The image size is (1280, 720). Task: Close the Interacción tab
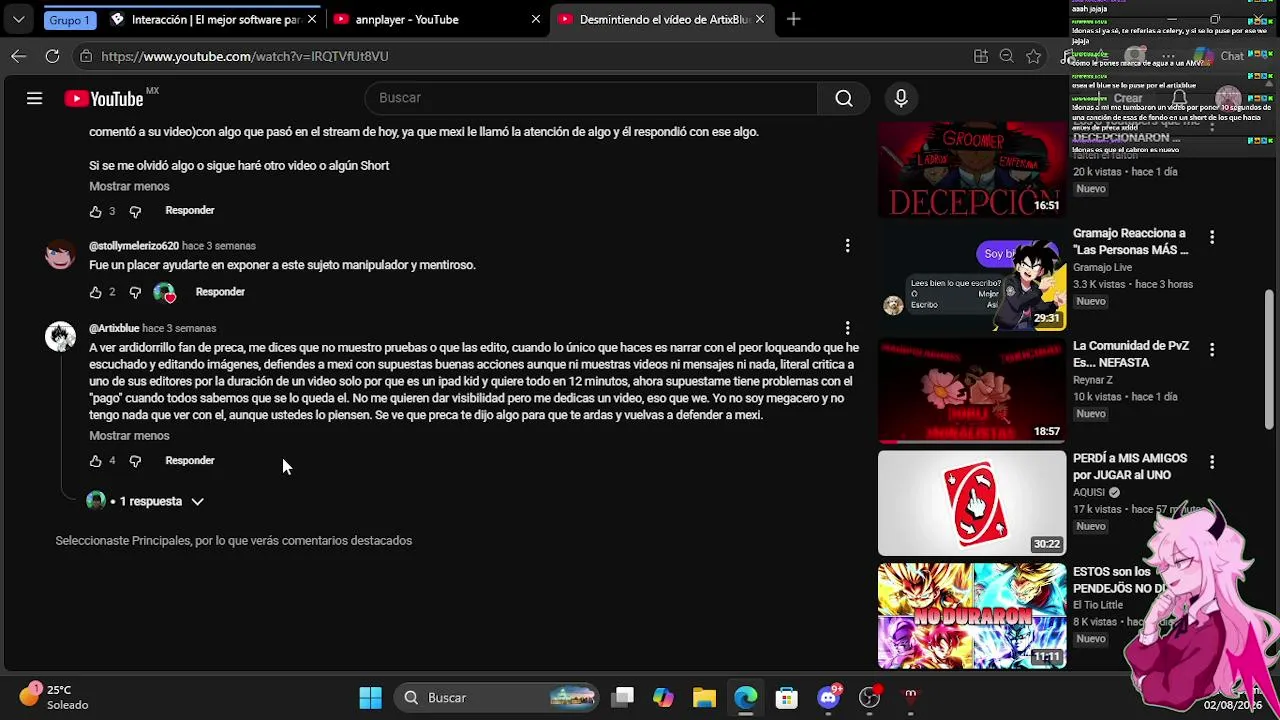pos(312,19)
